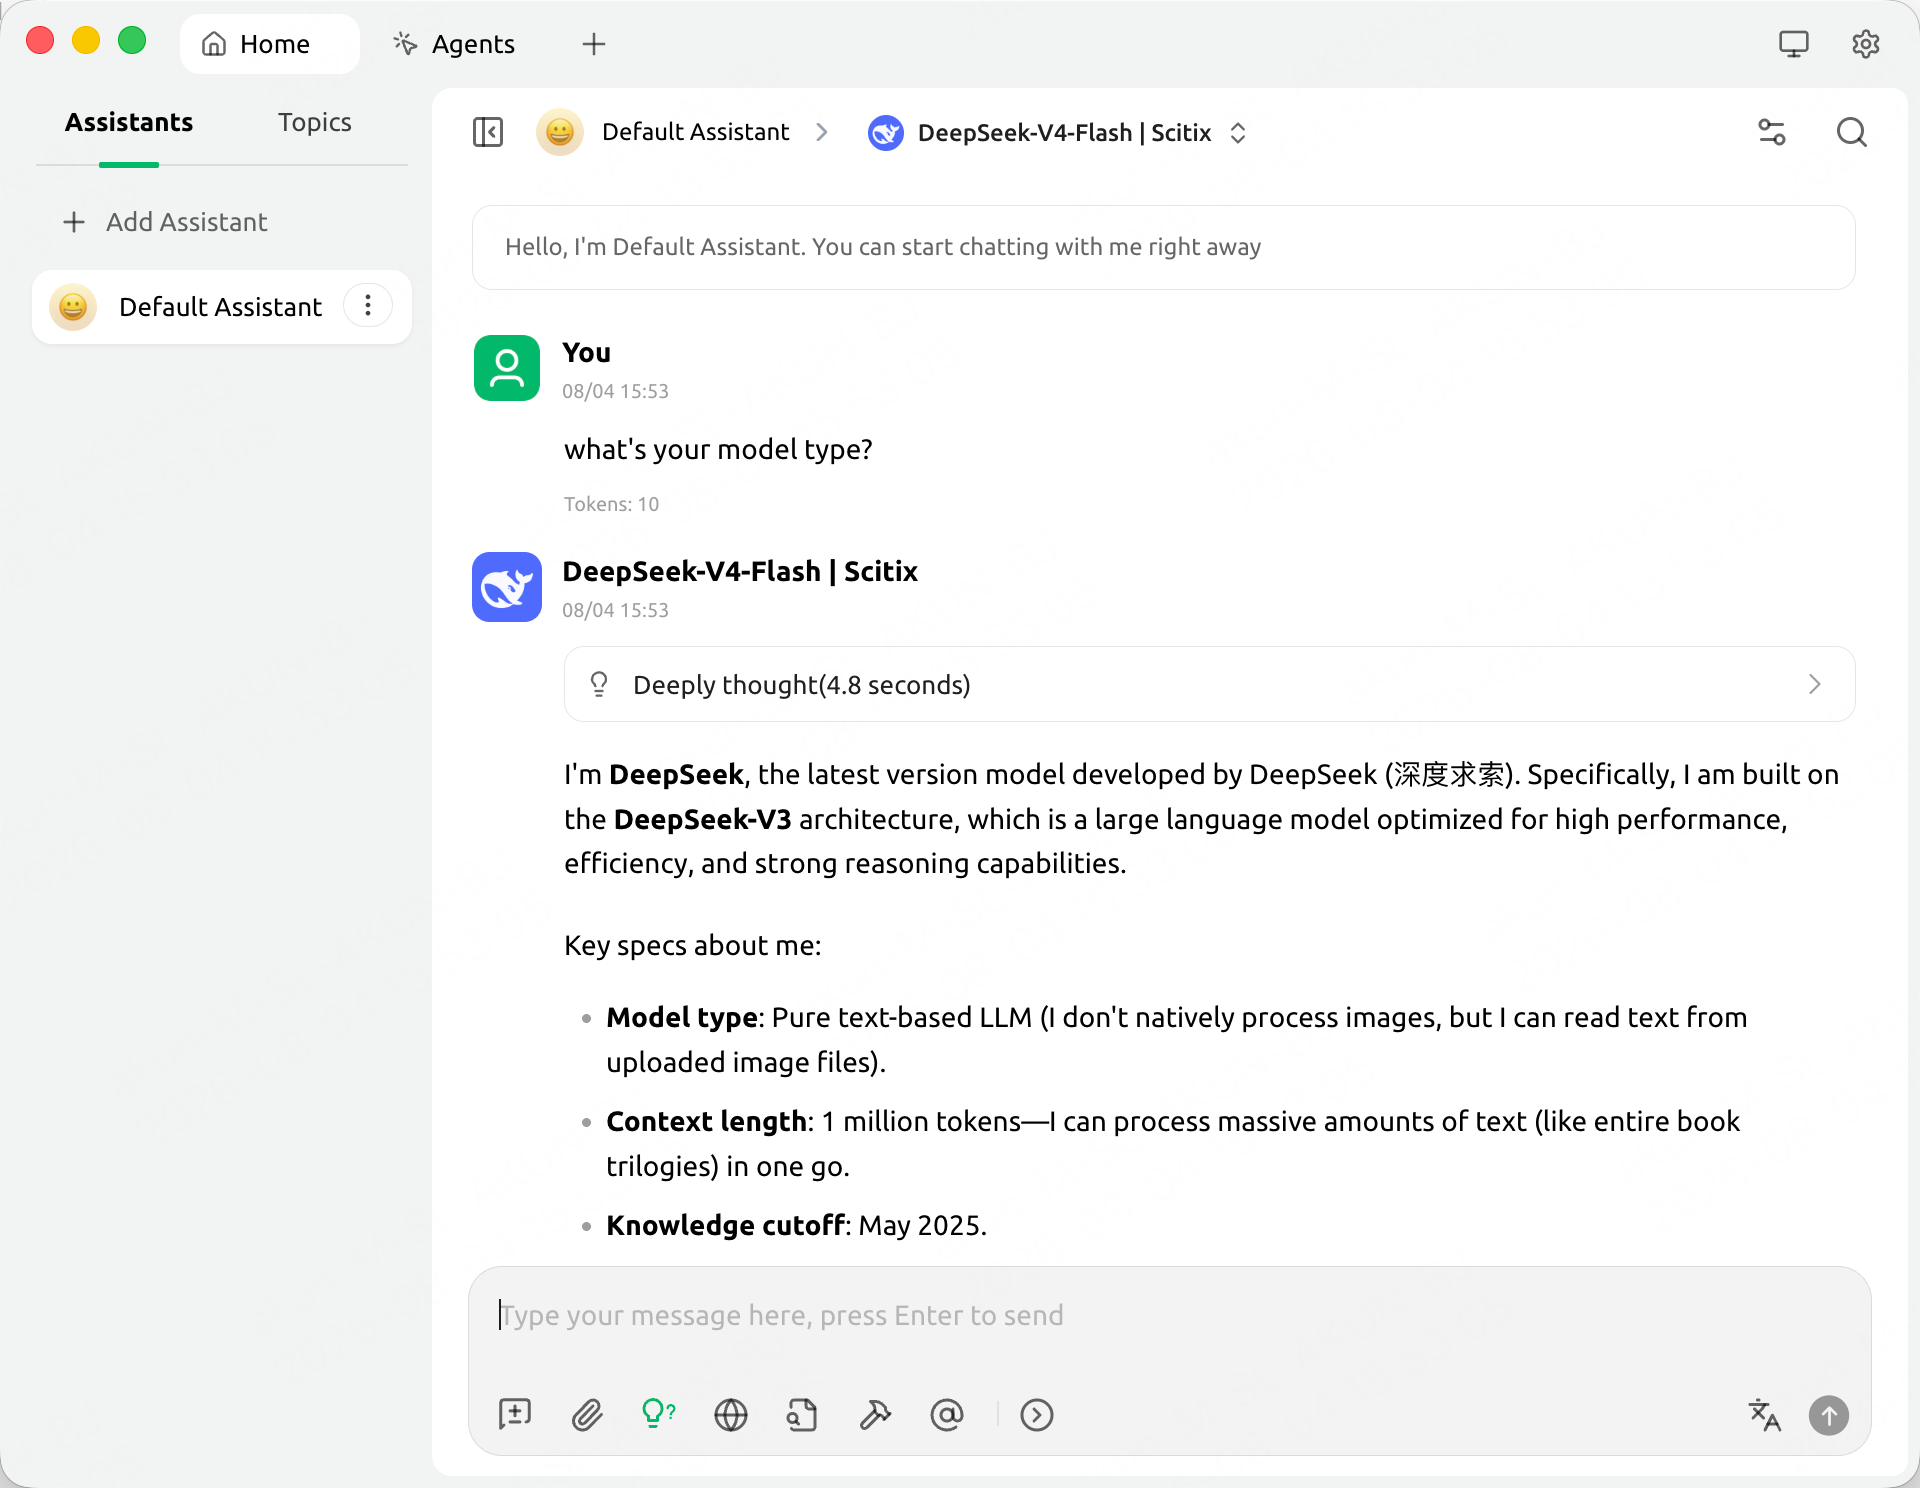The height and width of the screenshot is (1488, 1920).
Task: Click the DeepSeek-V4-Flash | Scitix reply sender name
Action: click(x=740, y=571)
